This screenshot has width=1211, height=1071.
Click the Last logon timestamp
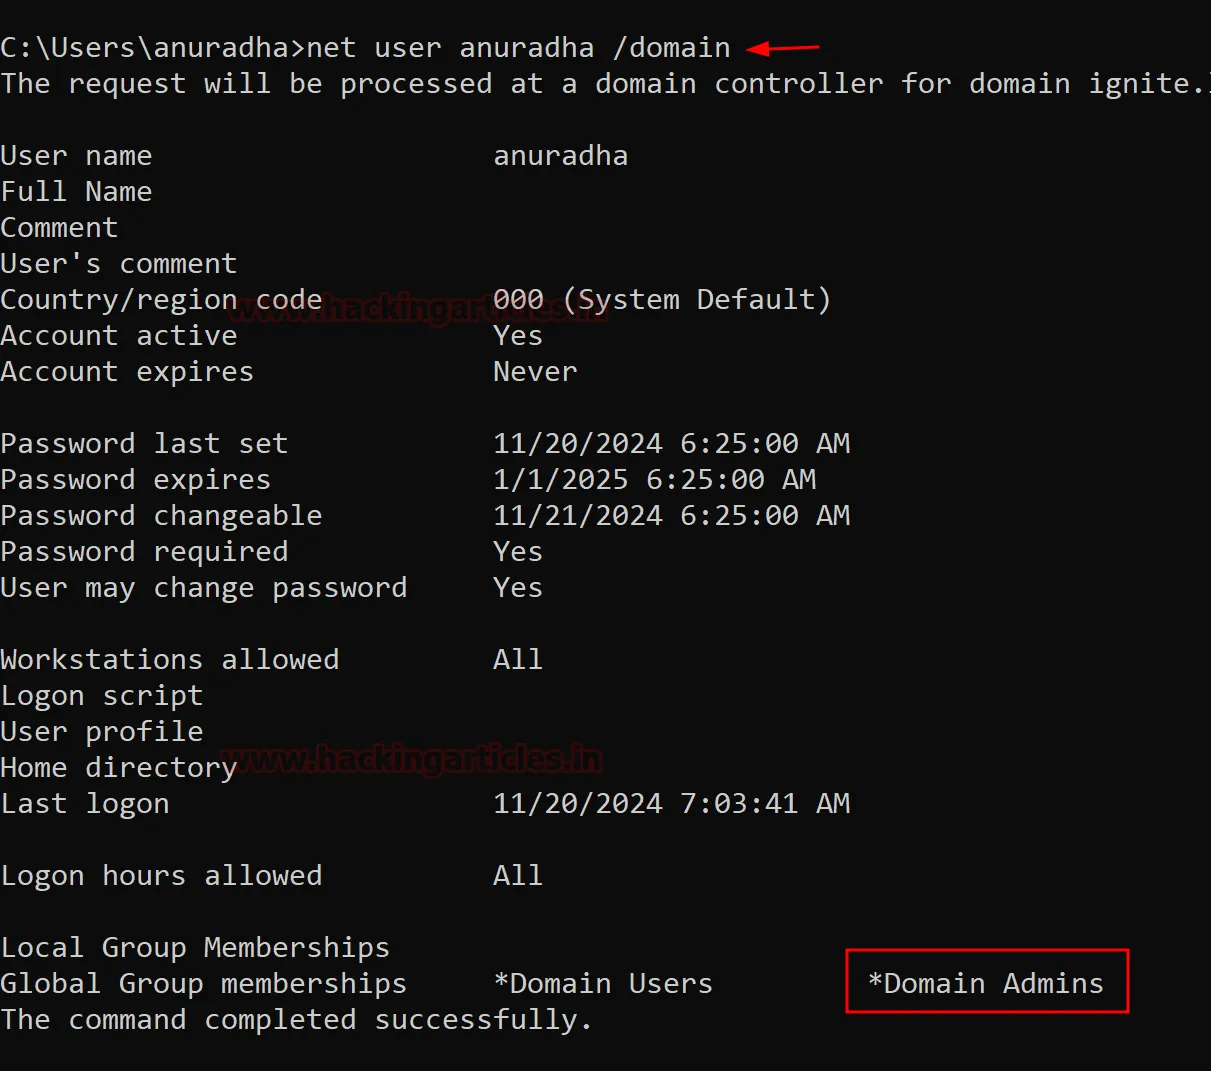(x=671, y=803)
